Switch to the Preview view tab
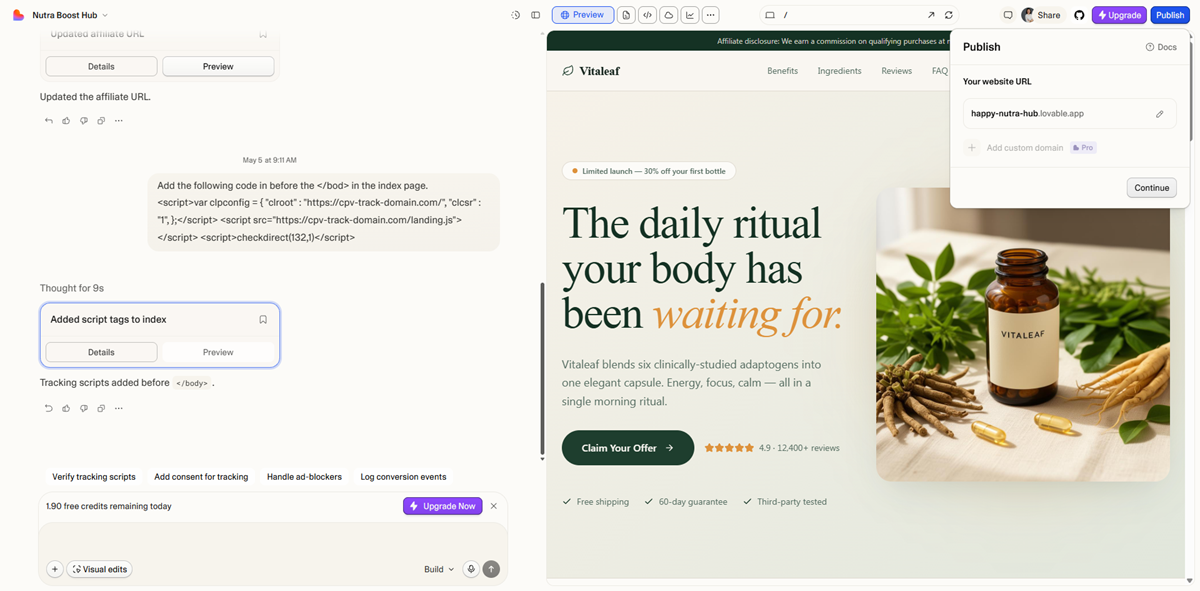Viewport: 1200px width, 591px height. [x=582, y=15]
